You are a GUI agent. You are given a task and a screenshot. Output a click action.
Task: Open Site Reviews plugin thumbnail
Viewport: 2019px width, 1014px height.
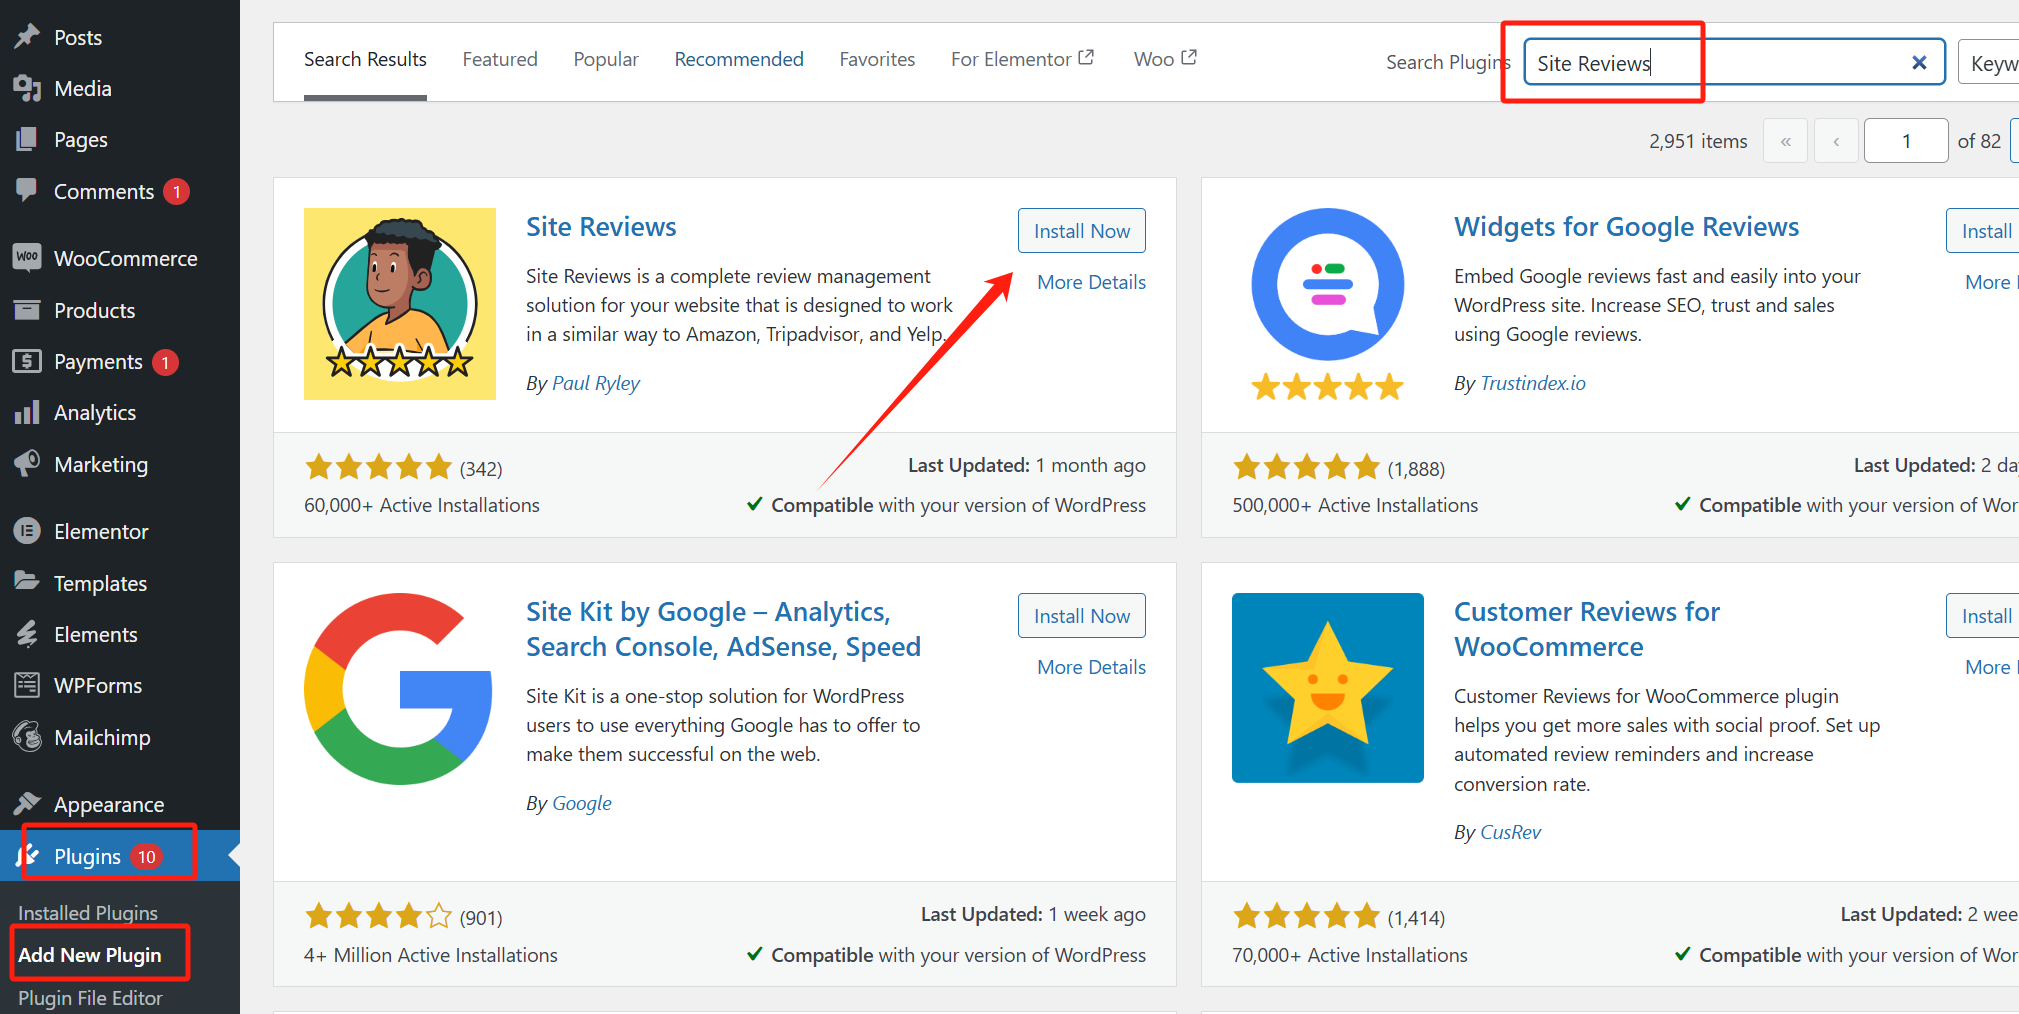point(400,304)
